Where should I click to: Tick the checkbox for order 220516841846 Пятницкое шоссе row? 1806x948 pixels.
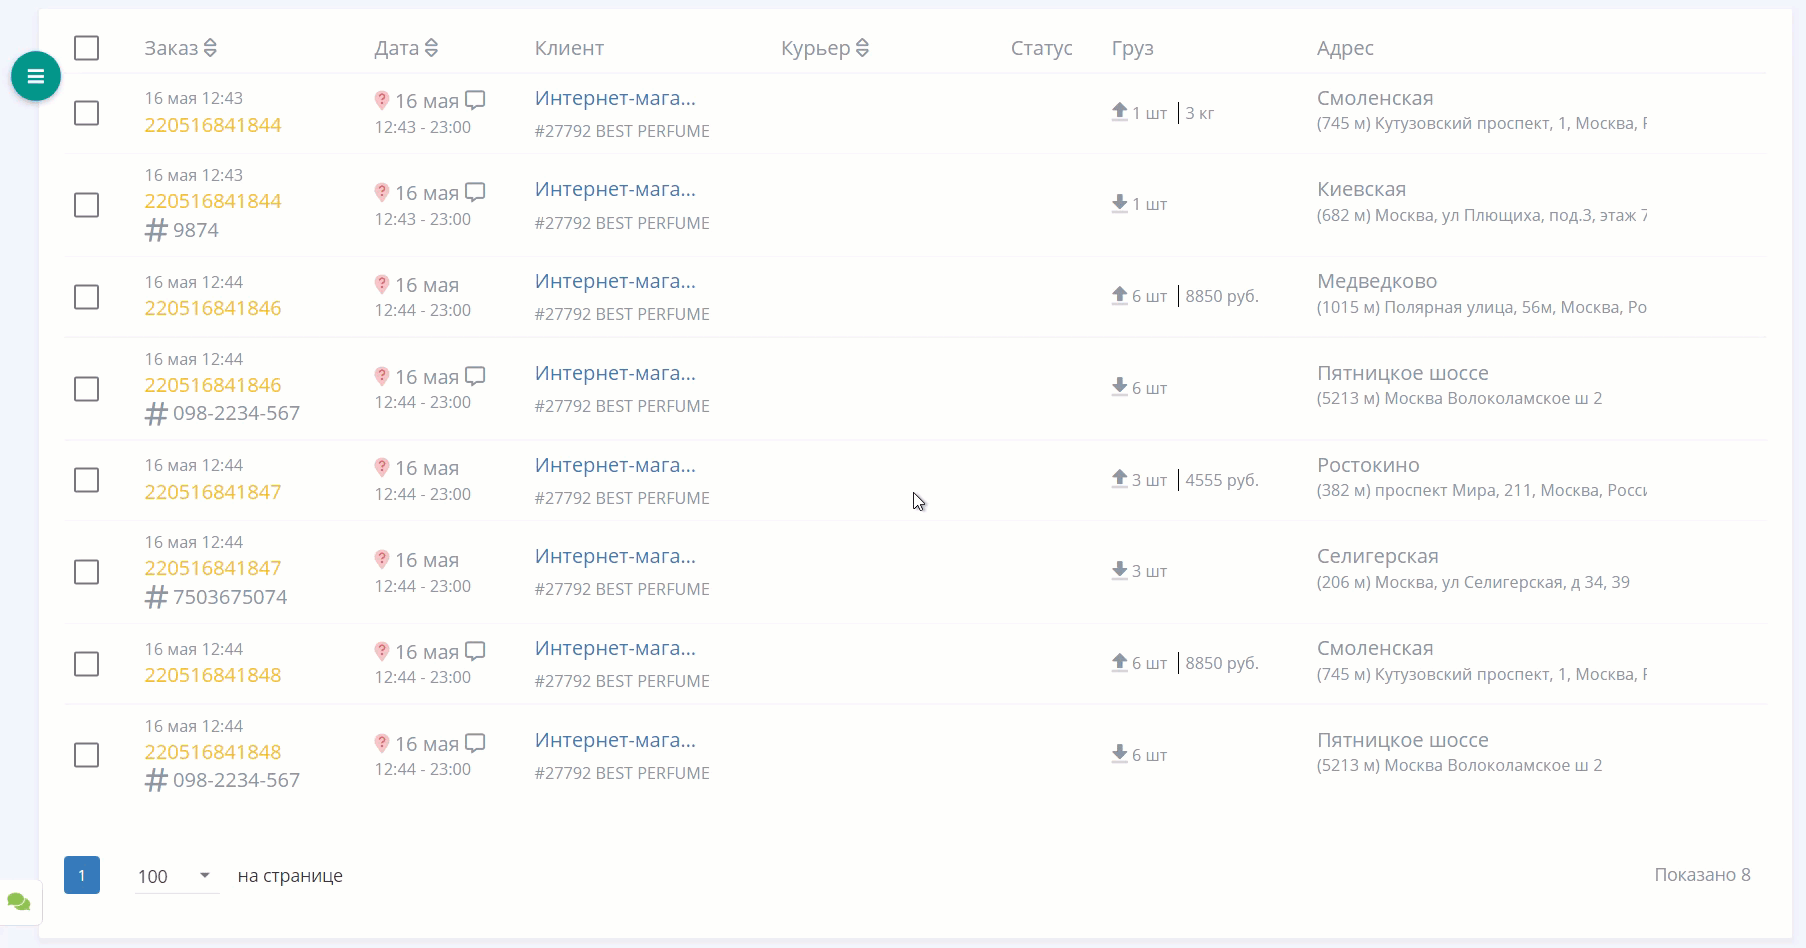tap(87, 389)
